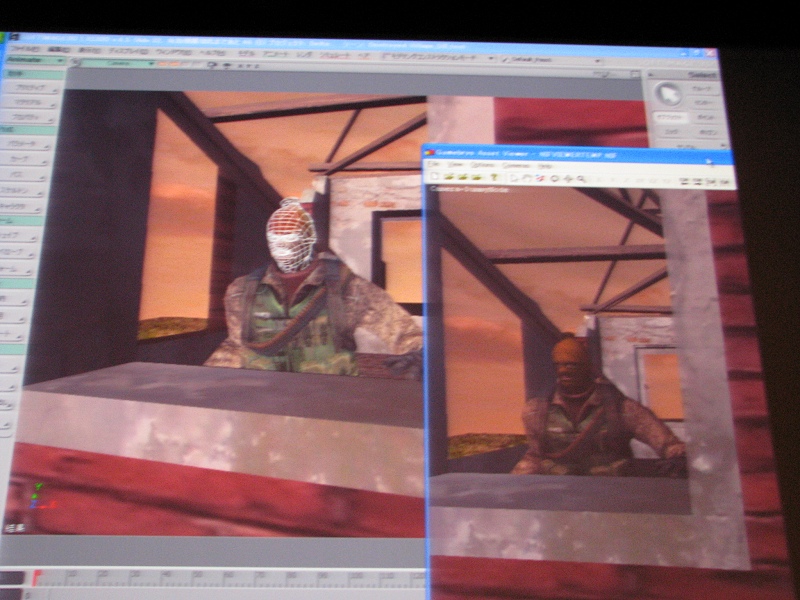
Task: Select the four-way pan arrows icon
Action: coord(568,179)
